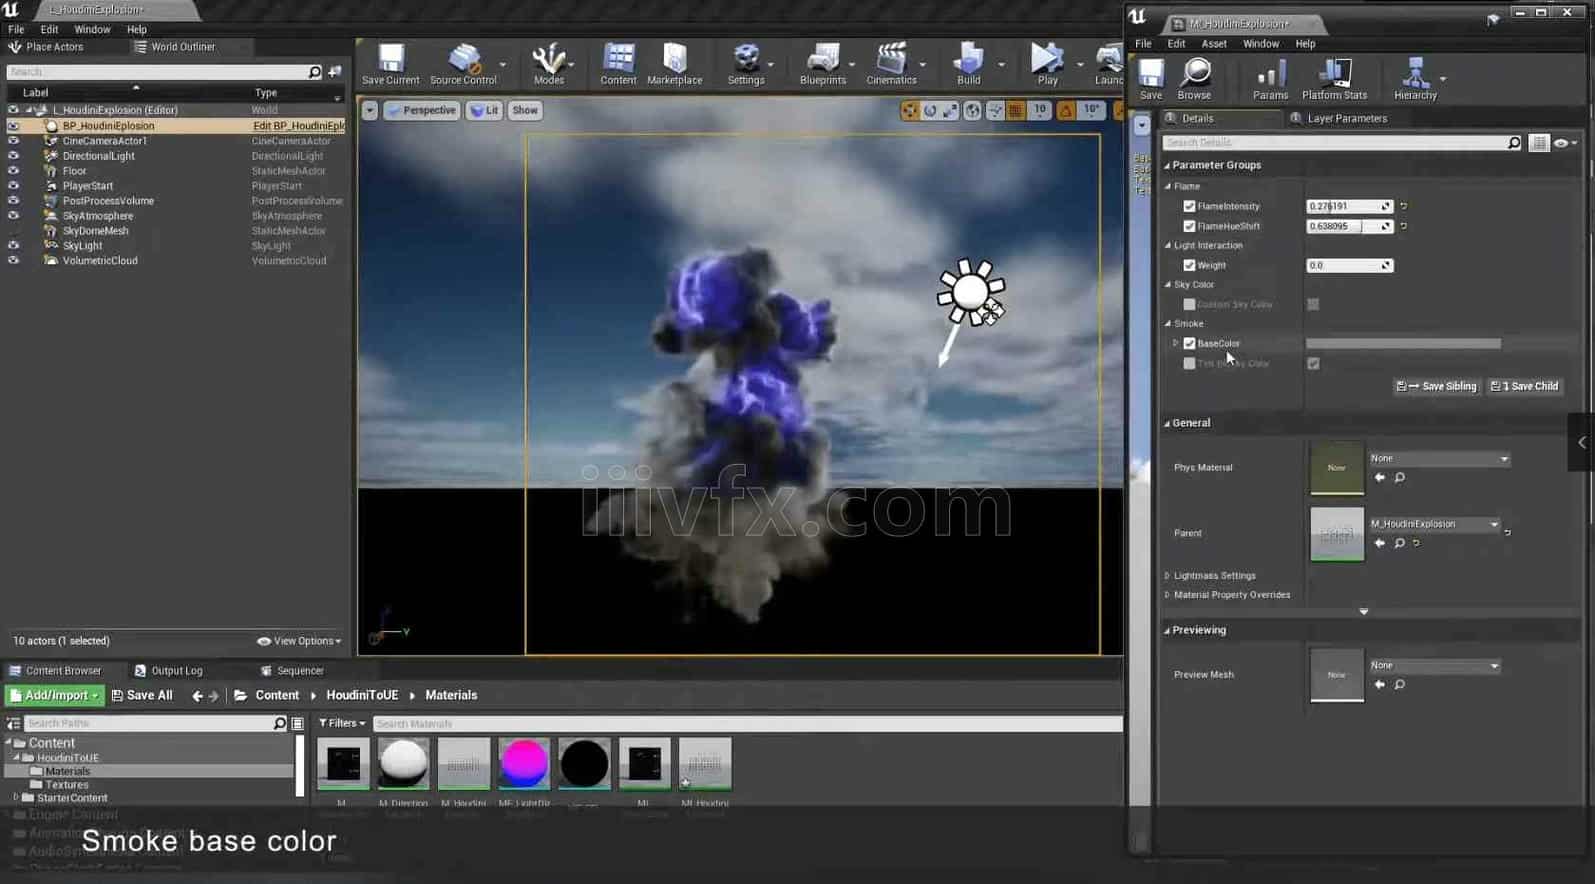Click Save All in Content Browser
Image resolution: width=1595 pixels, height=884 pixels.
(x=142, y=696)
